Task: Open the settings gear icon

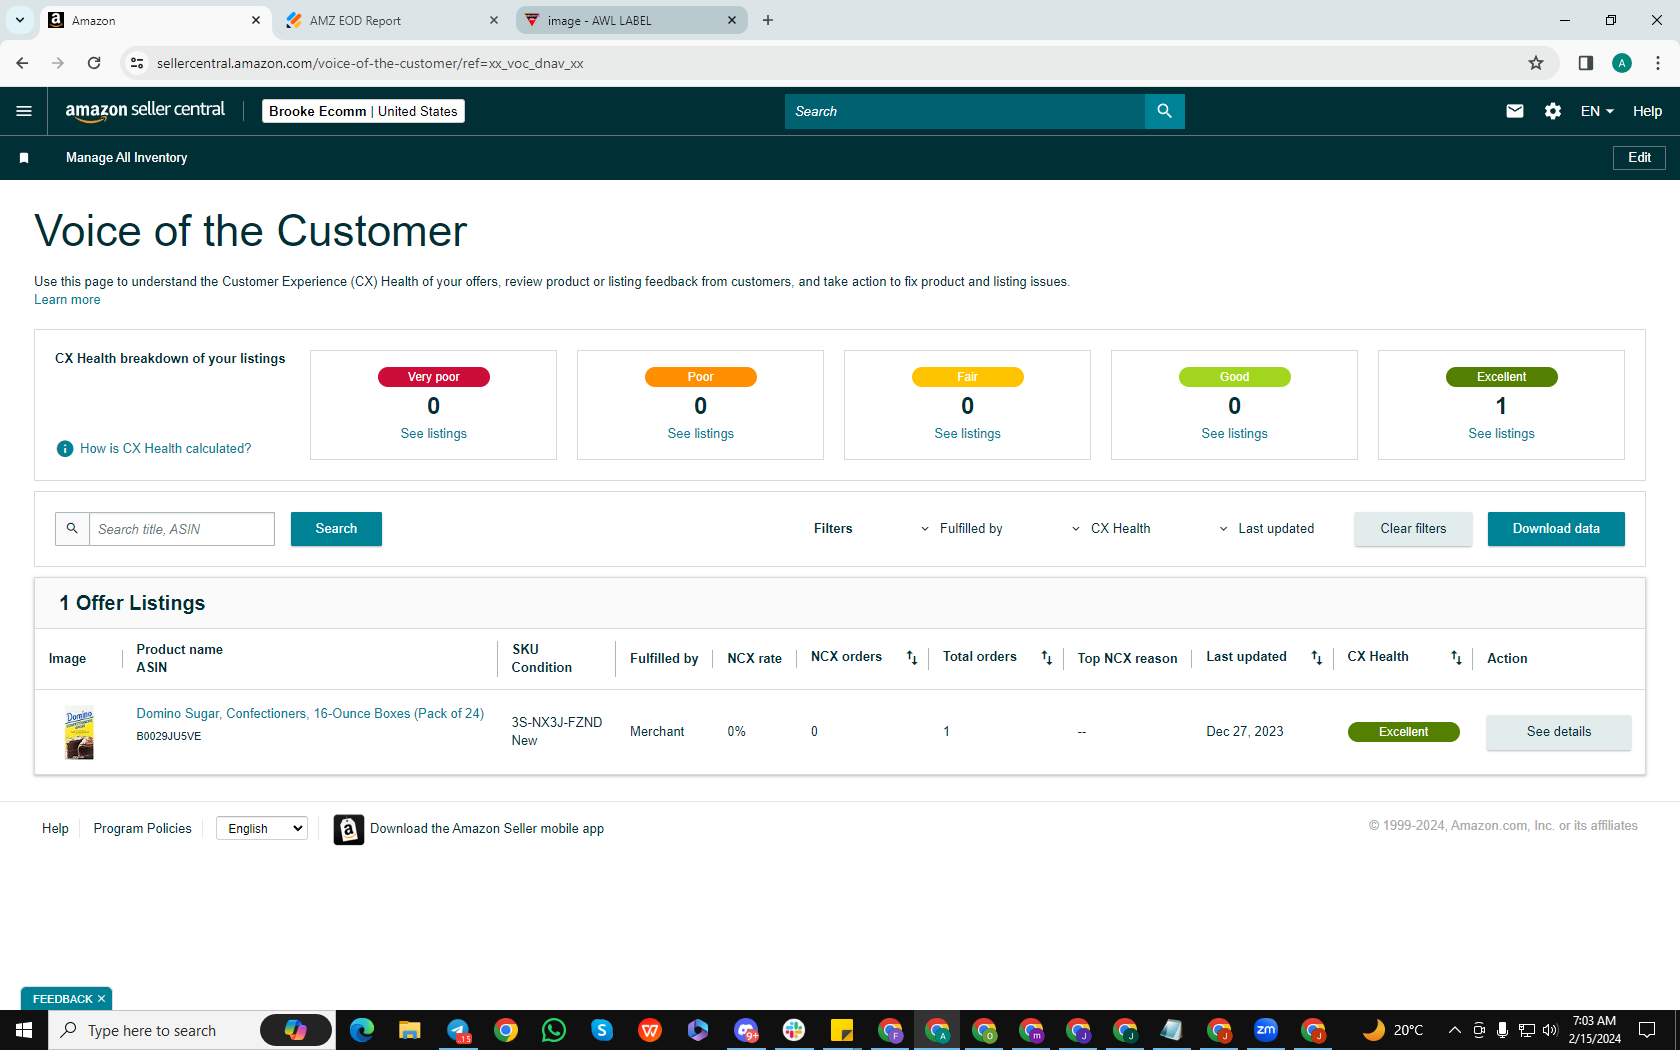Action: point(1553,111)
